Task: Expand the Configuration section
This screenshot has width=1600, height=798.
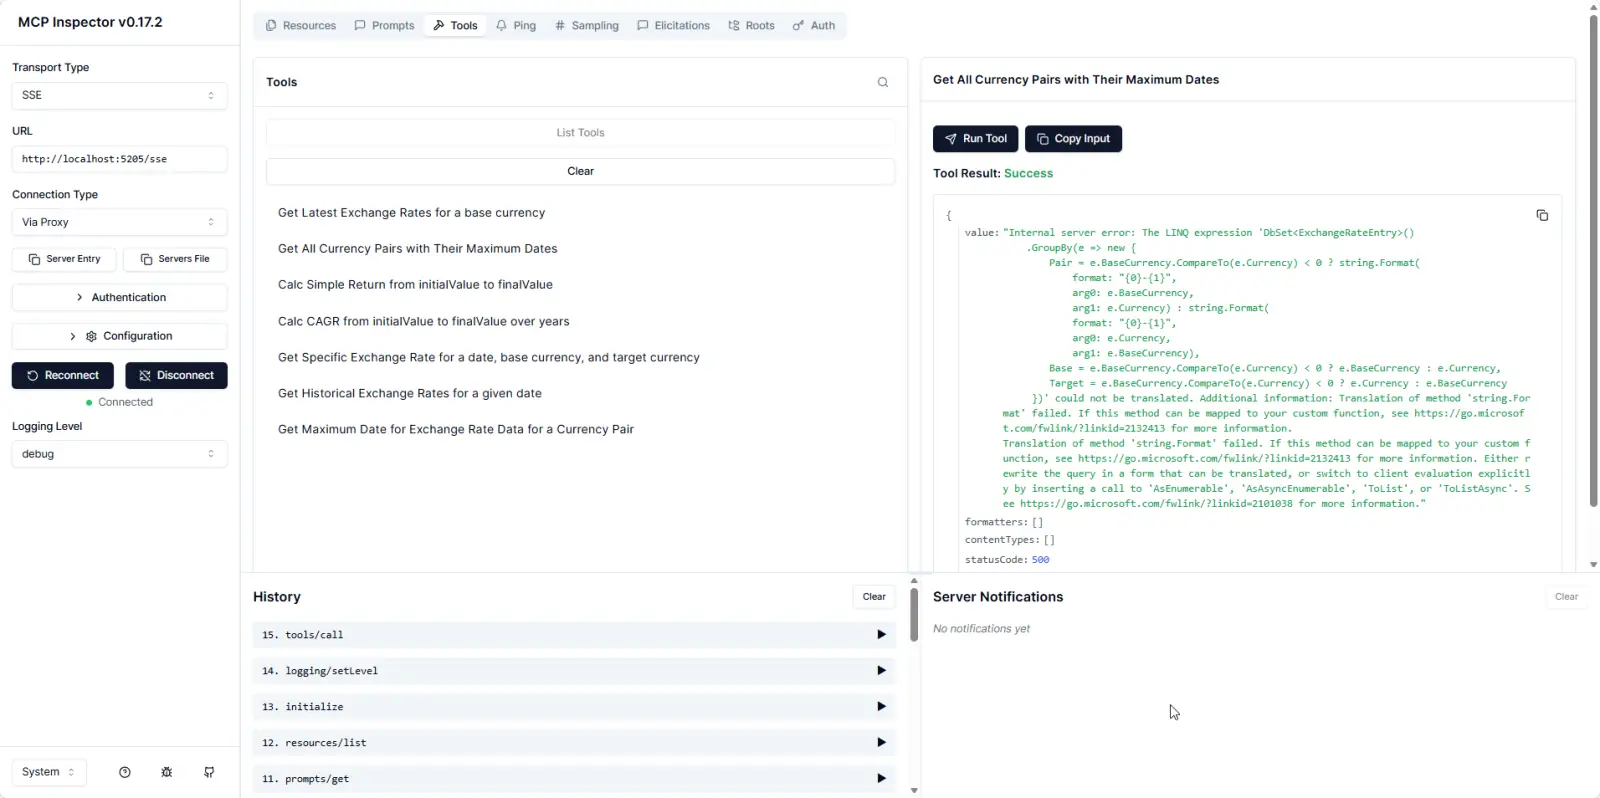Action: pos(119,337)
